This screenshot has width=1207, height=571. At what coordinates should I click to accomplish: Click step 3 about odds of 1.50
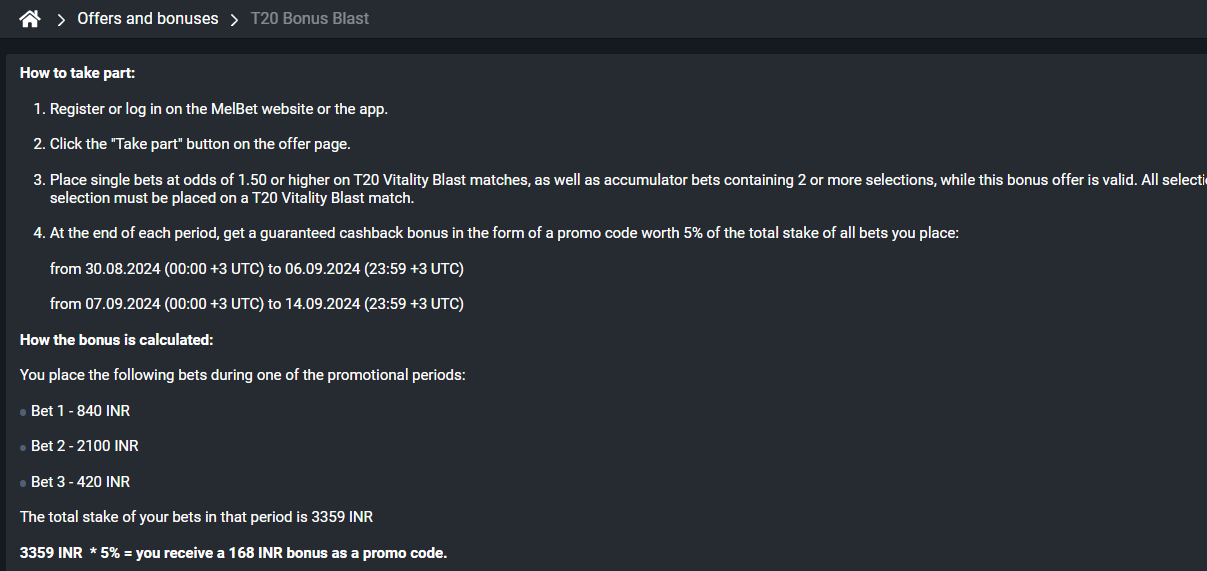[x=620, y=188]
